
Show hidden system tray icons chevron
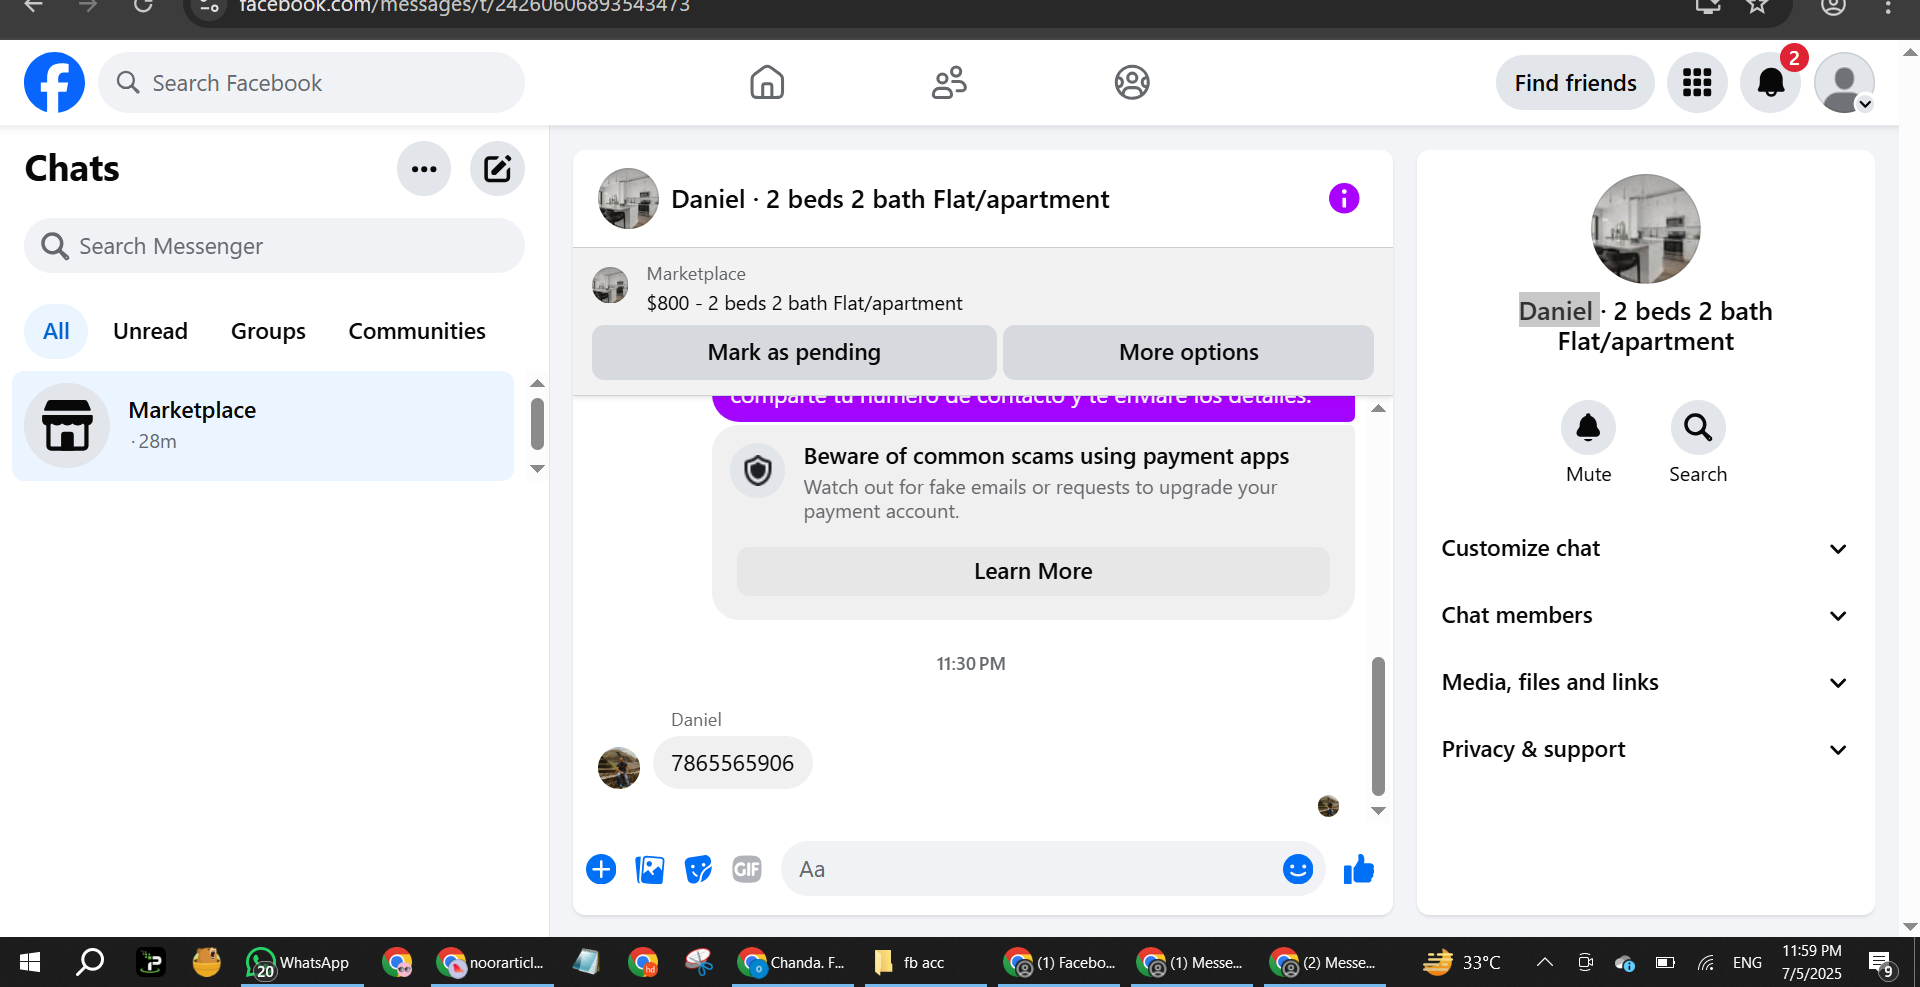tap(1545, 962)
